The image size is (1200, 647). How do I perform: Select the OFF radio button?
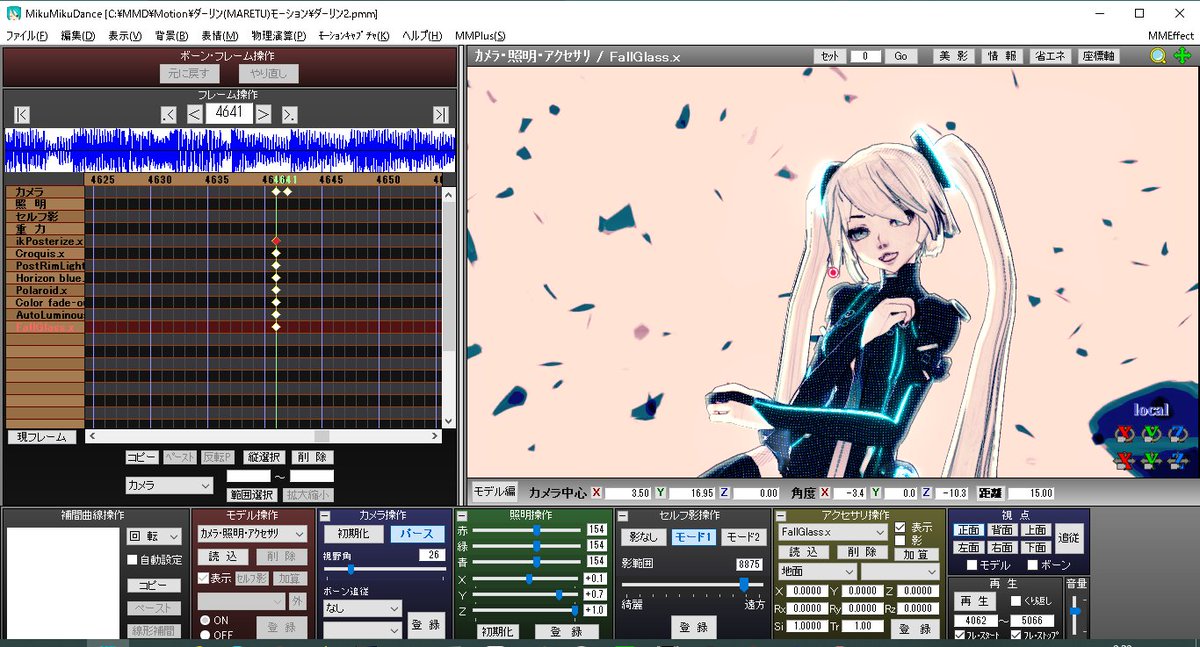pos(205,635)
